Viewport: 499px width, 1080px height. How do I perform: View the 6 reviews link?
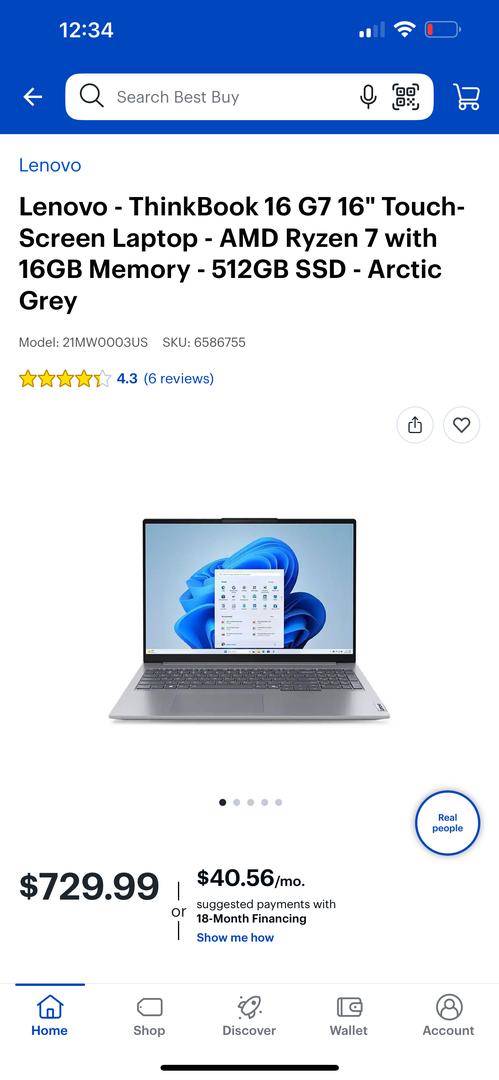pos(179,378)
